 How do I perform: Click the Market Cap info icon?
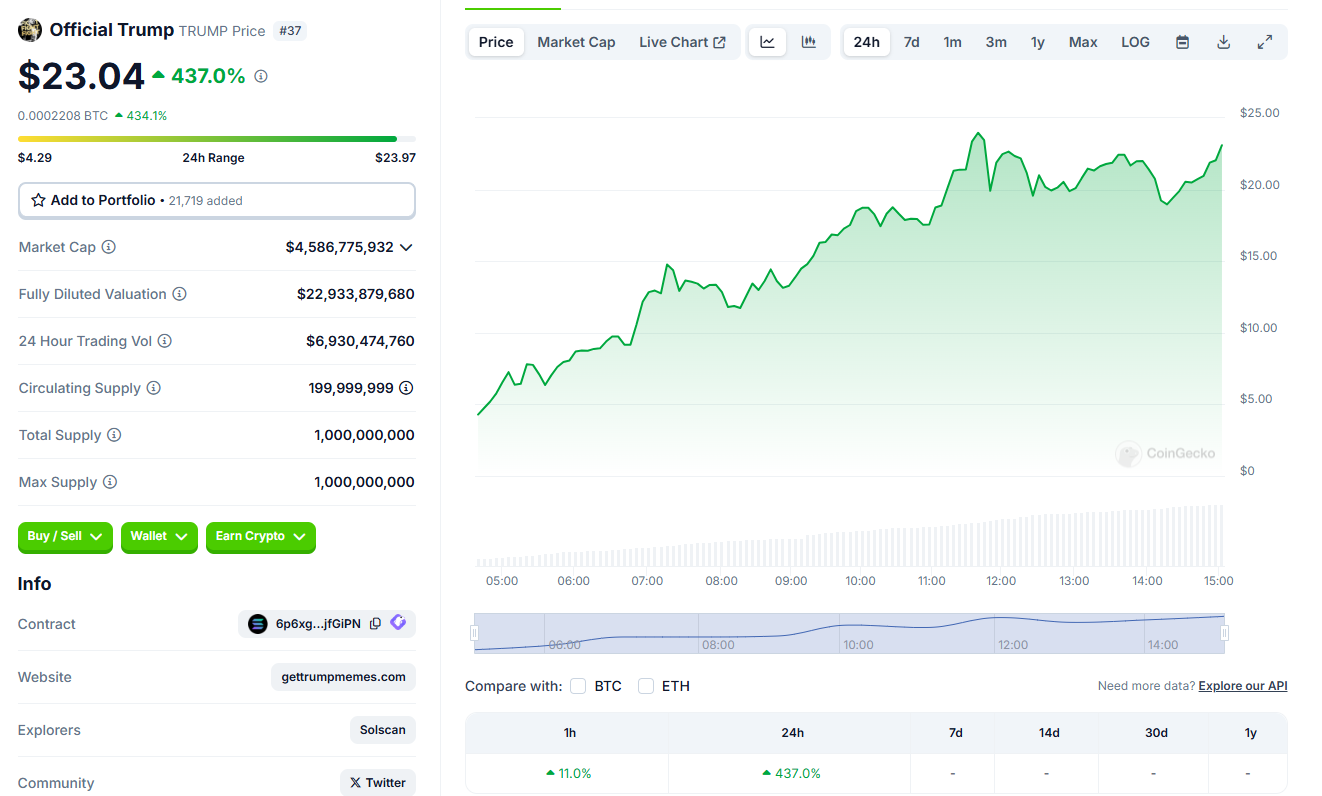coord(109,247)
